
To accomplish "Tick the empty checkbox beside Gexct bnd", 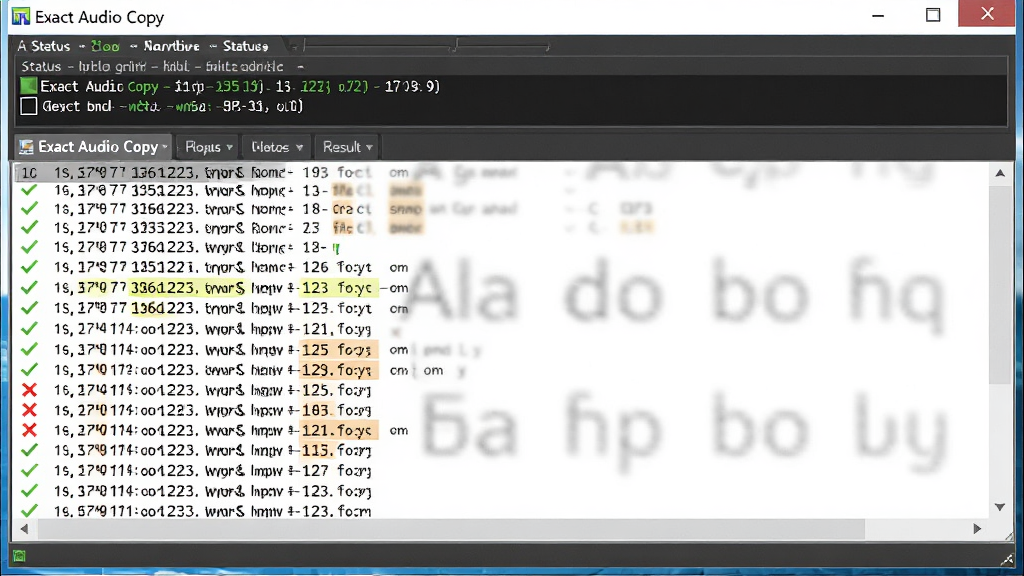I will point(29,106).
